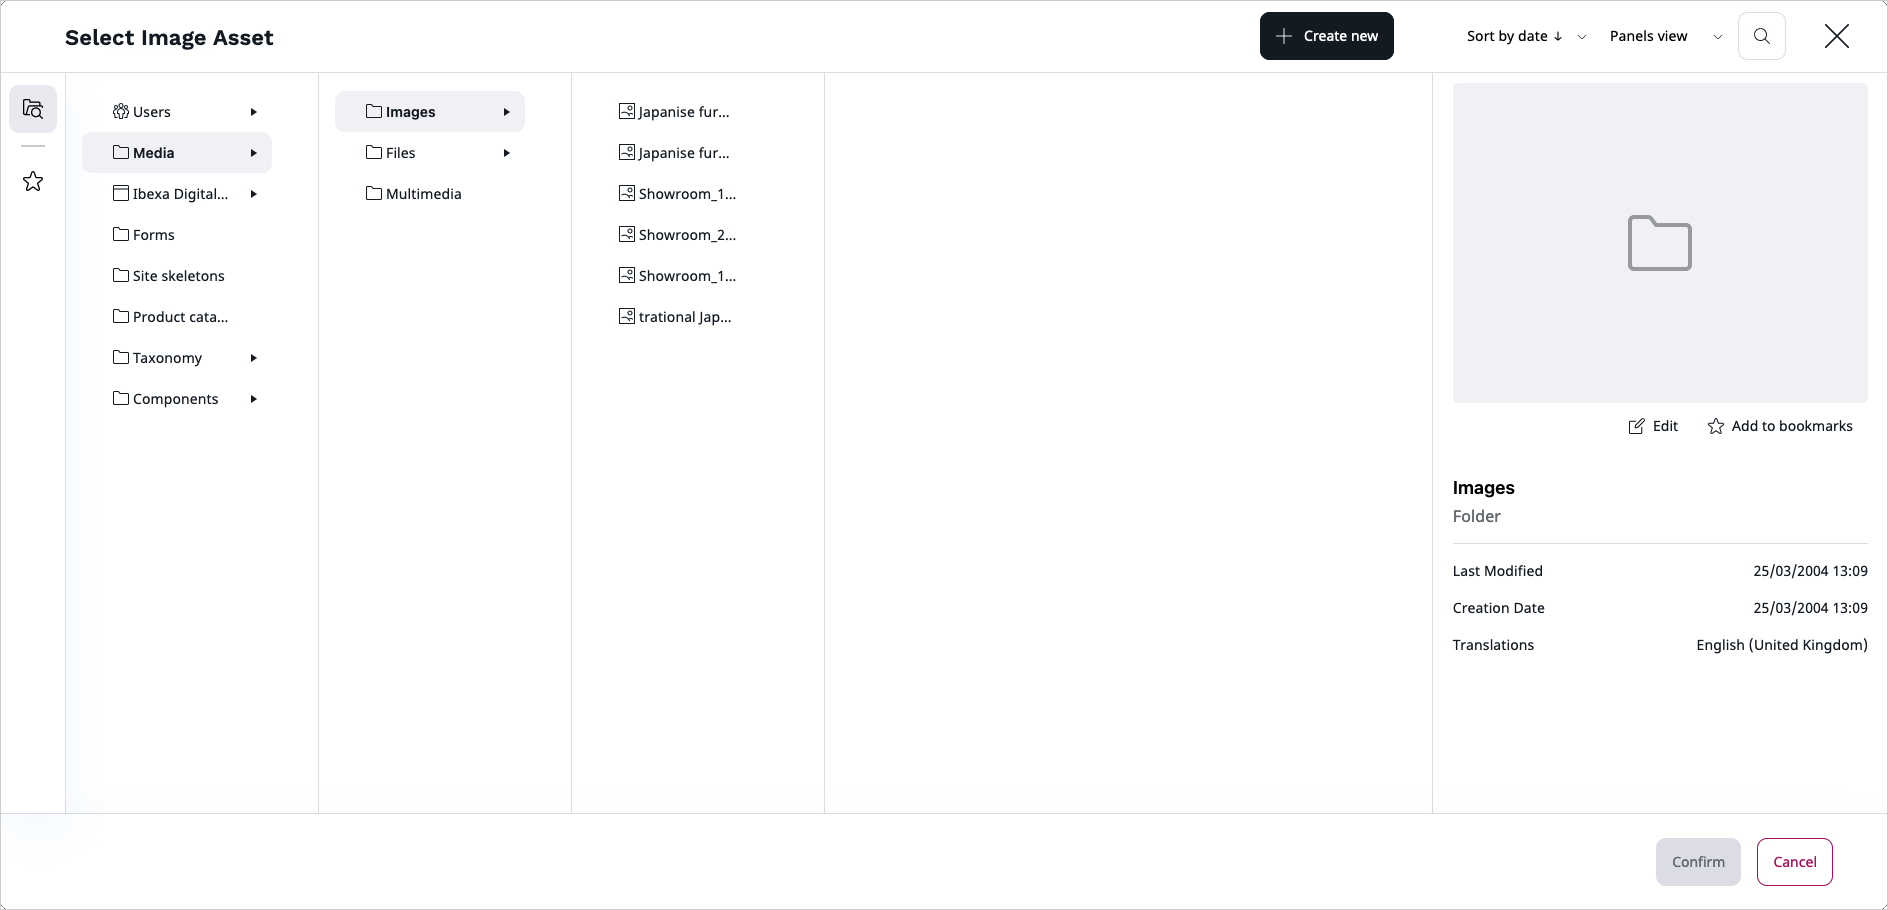Image resolution: width=1888 pixels, height=910 pixels.
Task: Open the Panels view dropdown
Action: [x=1666, y=36]
